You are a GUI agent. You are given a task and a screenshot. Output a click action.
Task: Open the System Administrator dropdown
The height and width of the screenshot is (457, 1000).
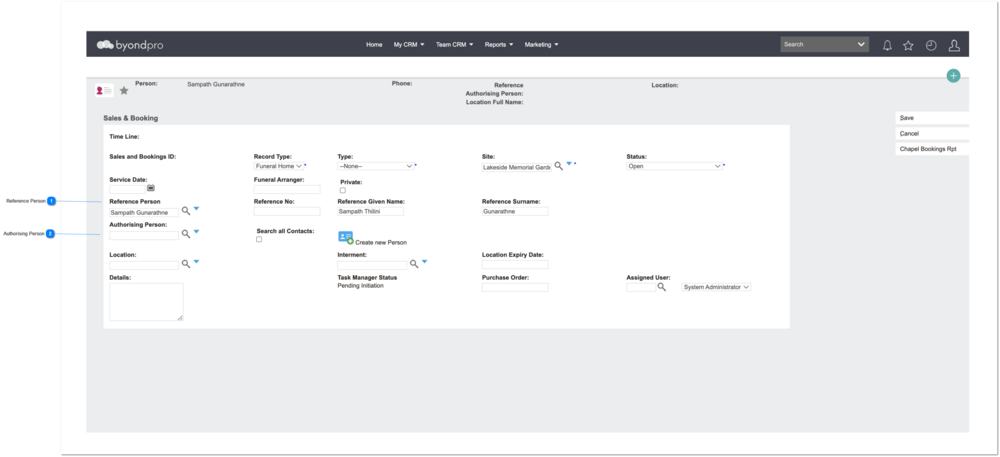point(716,287)
